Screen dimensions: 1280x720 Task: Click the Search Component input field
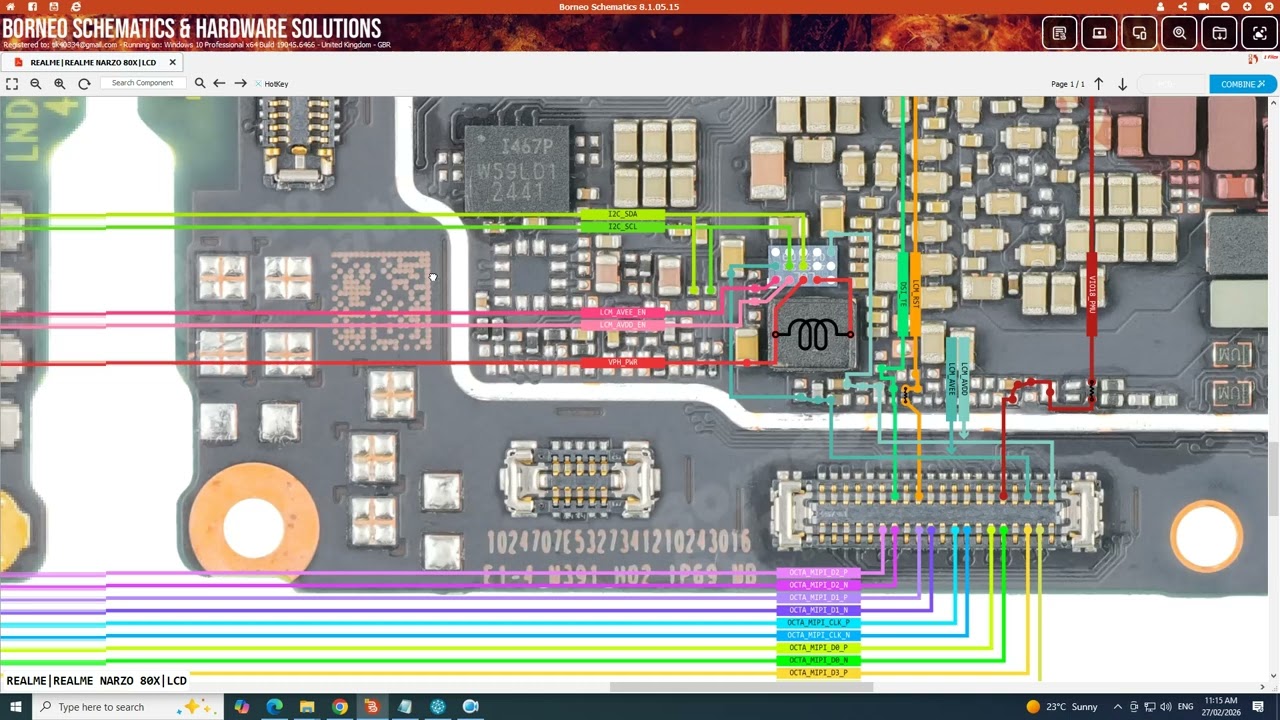pos(142,83)
